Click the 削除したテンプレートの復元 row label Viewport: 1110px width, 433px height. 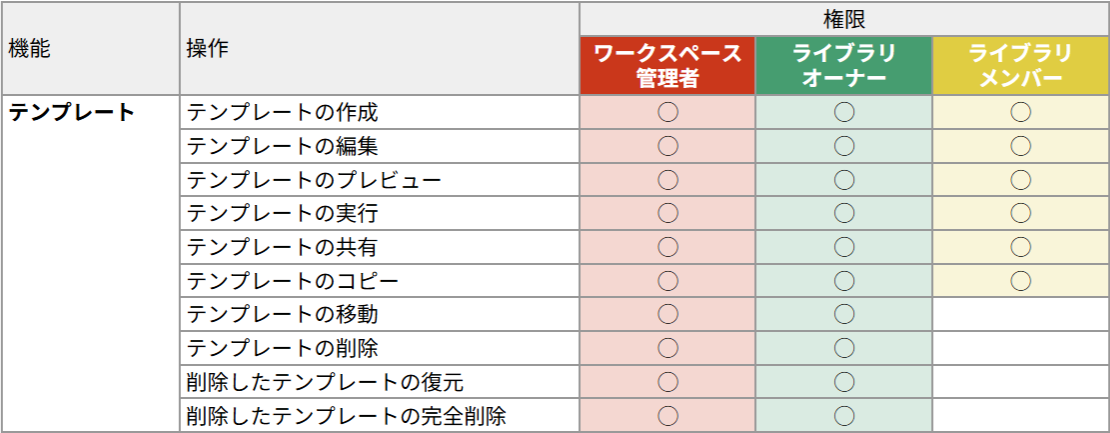click(325, 382)
